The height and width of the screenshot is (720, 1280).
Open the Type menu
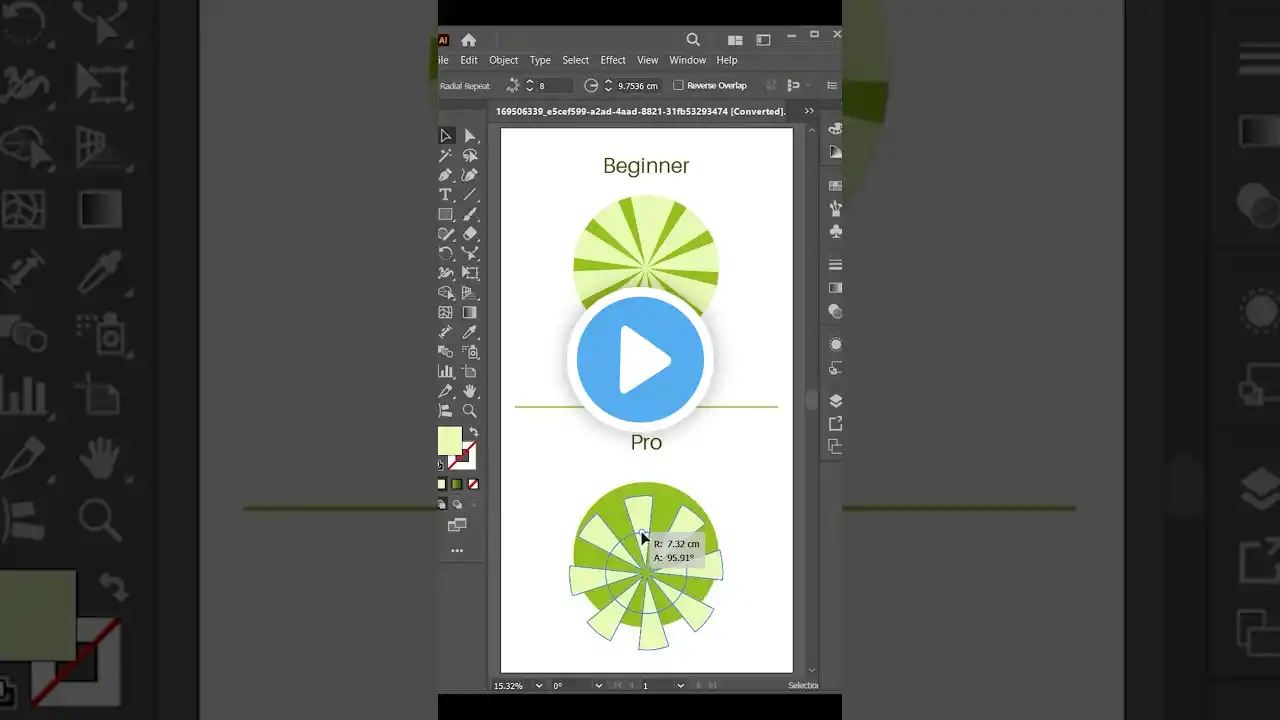[x=540, y=60]
